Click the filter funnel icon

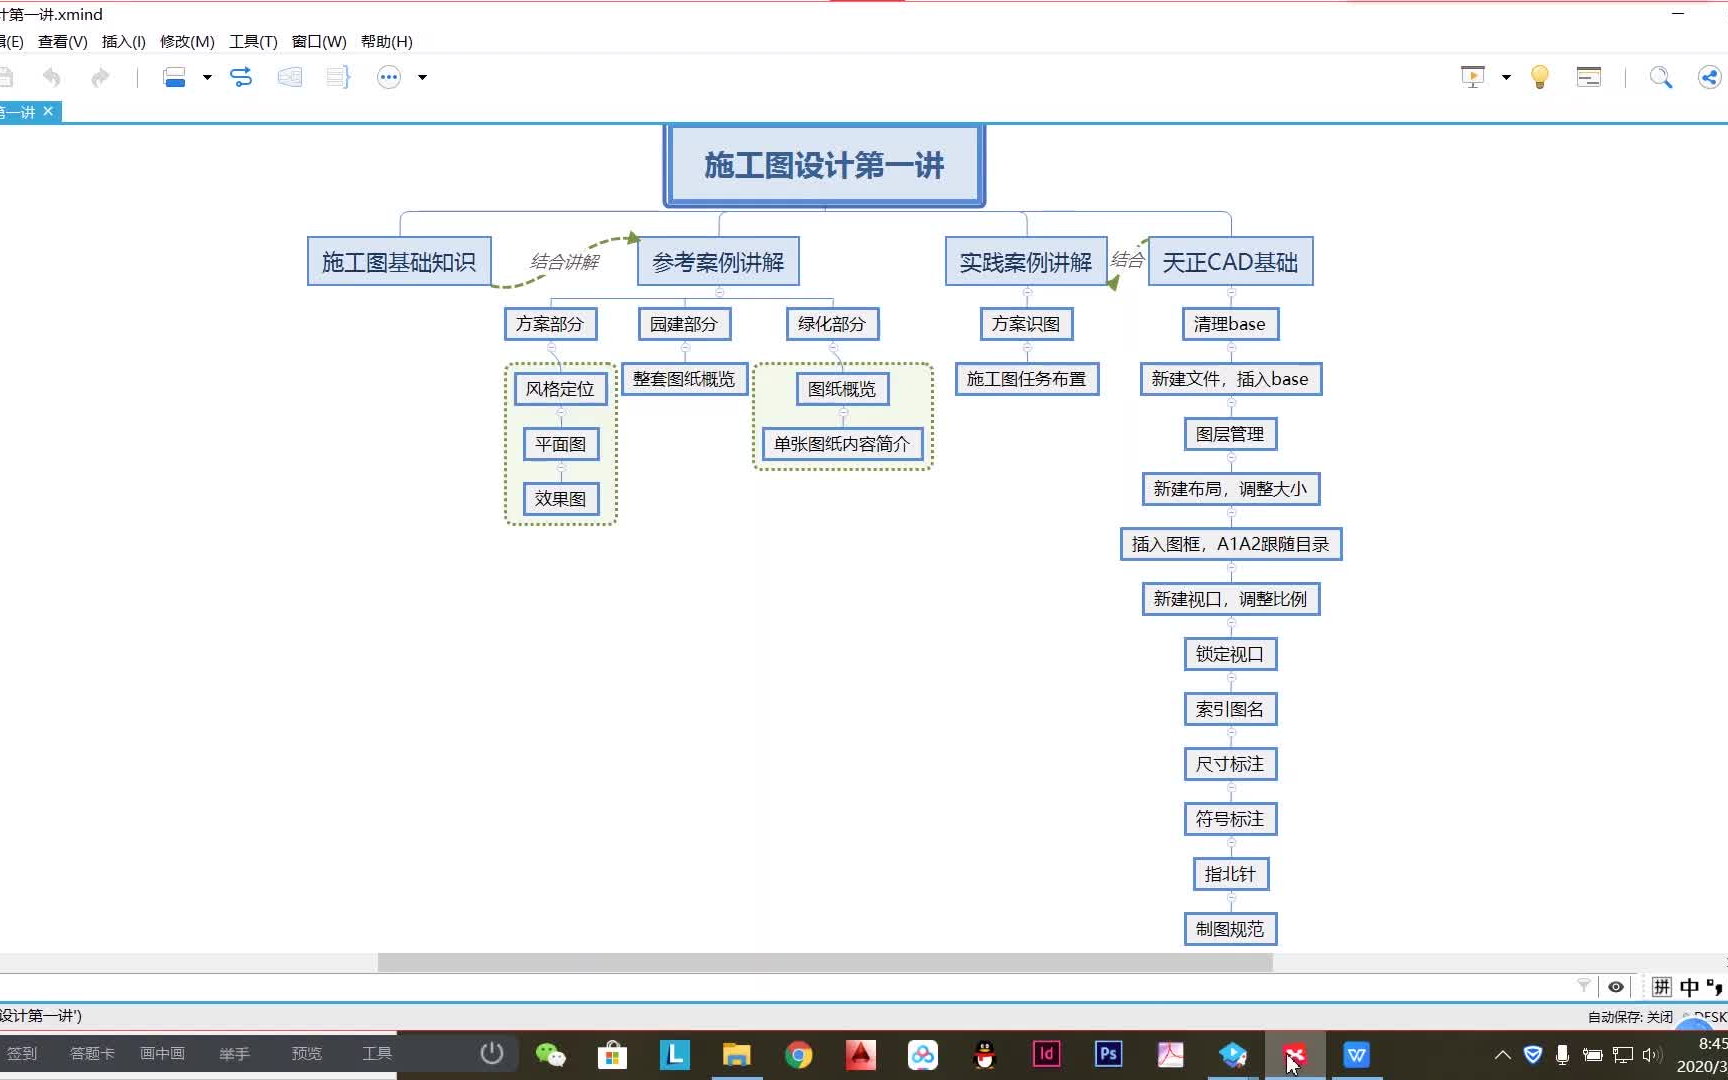[x=1584, y=986]
